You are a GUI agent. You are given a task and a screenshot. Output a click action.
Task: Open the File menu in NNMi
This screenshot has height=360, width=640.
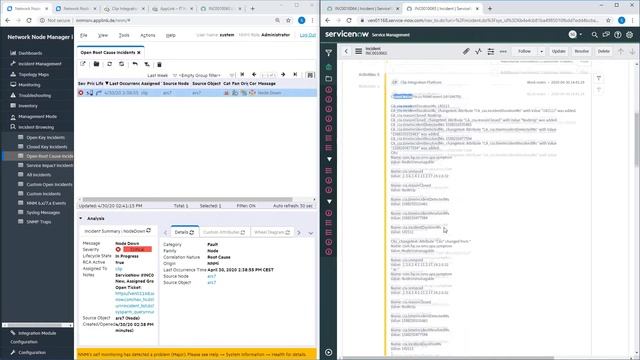click(x=84, y=36)
